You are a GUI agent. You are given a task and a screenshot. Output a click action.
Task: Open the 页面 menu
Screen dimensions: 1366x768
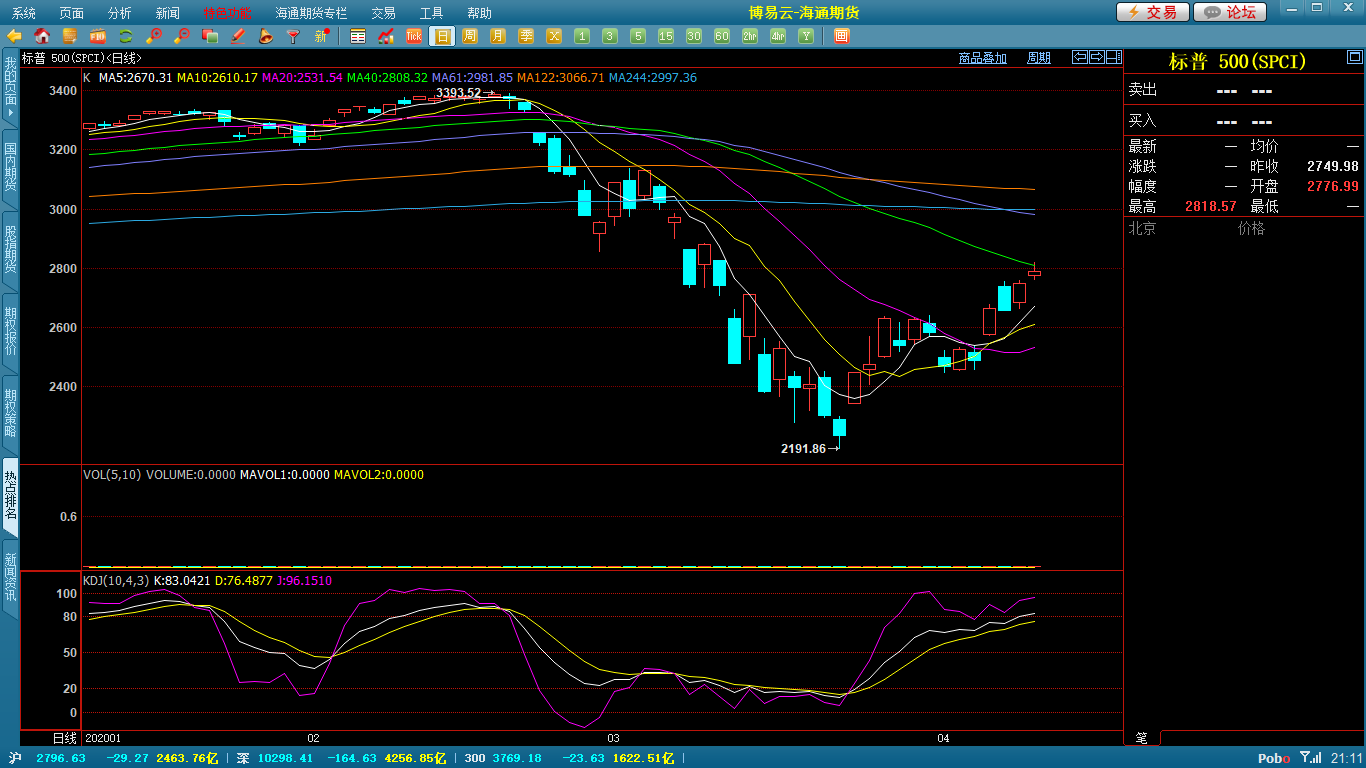(72, 13)
